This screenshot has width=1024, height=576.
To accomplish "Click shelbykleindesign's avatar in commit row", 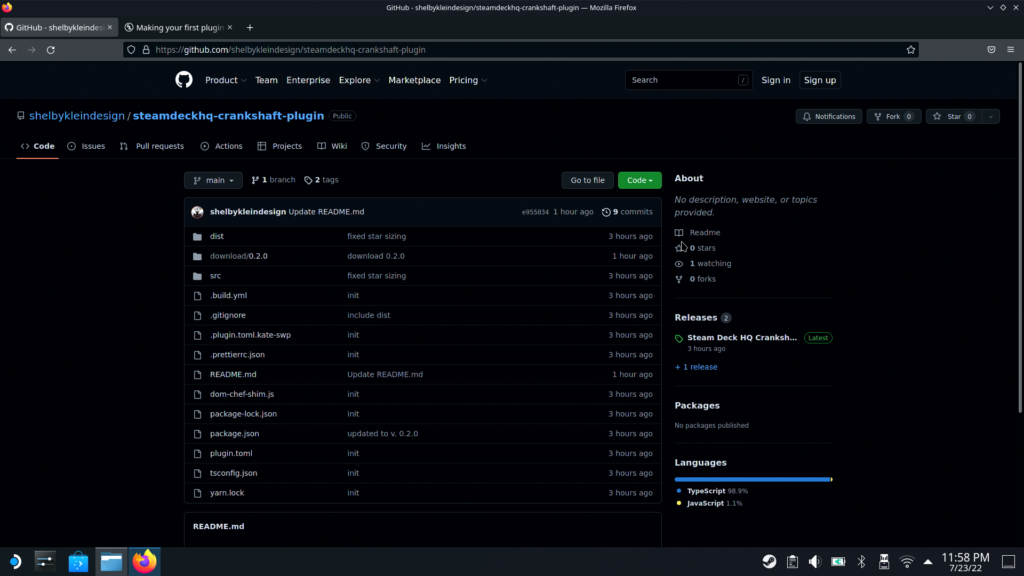I will (197, 212).
